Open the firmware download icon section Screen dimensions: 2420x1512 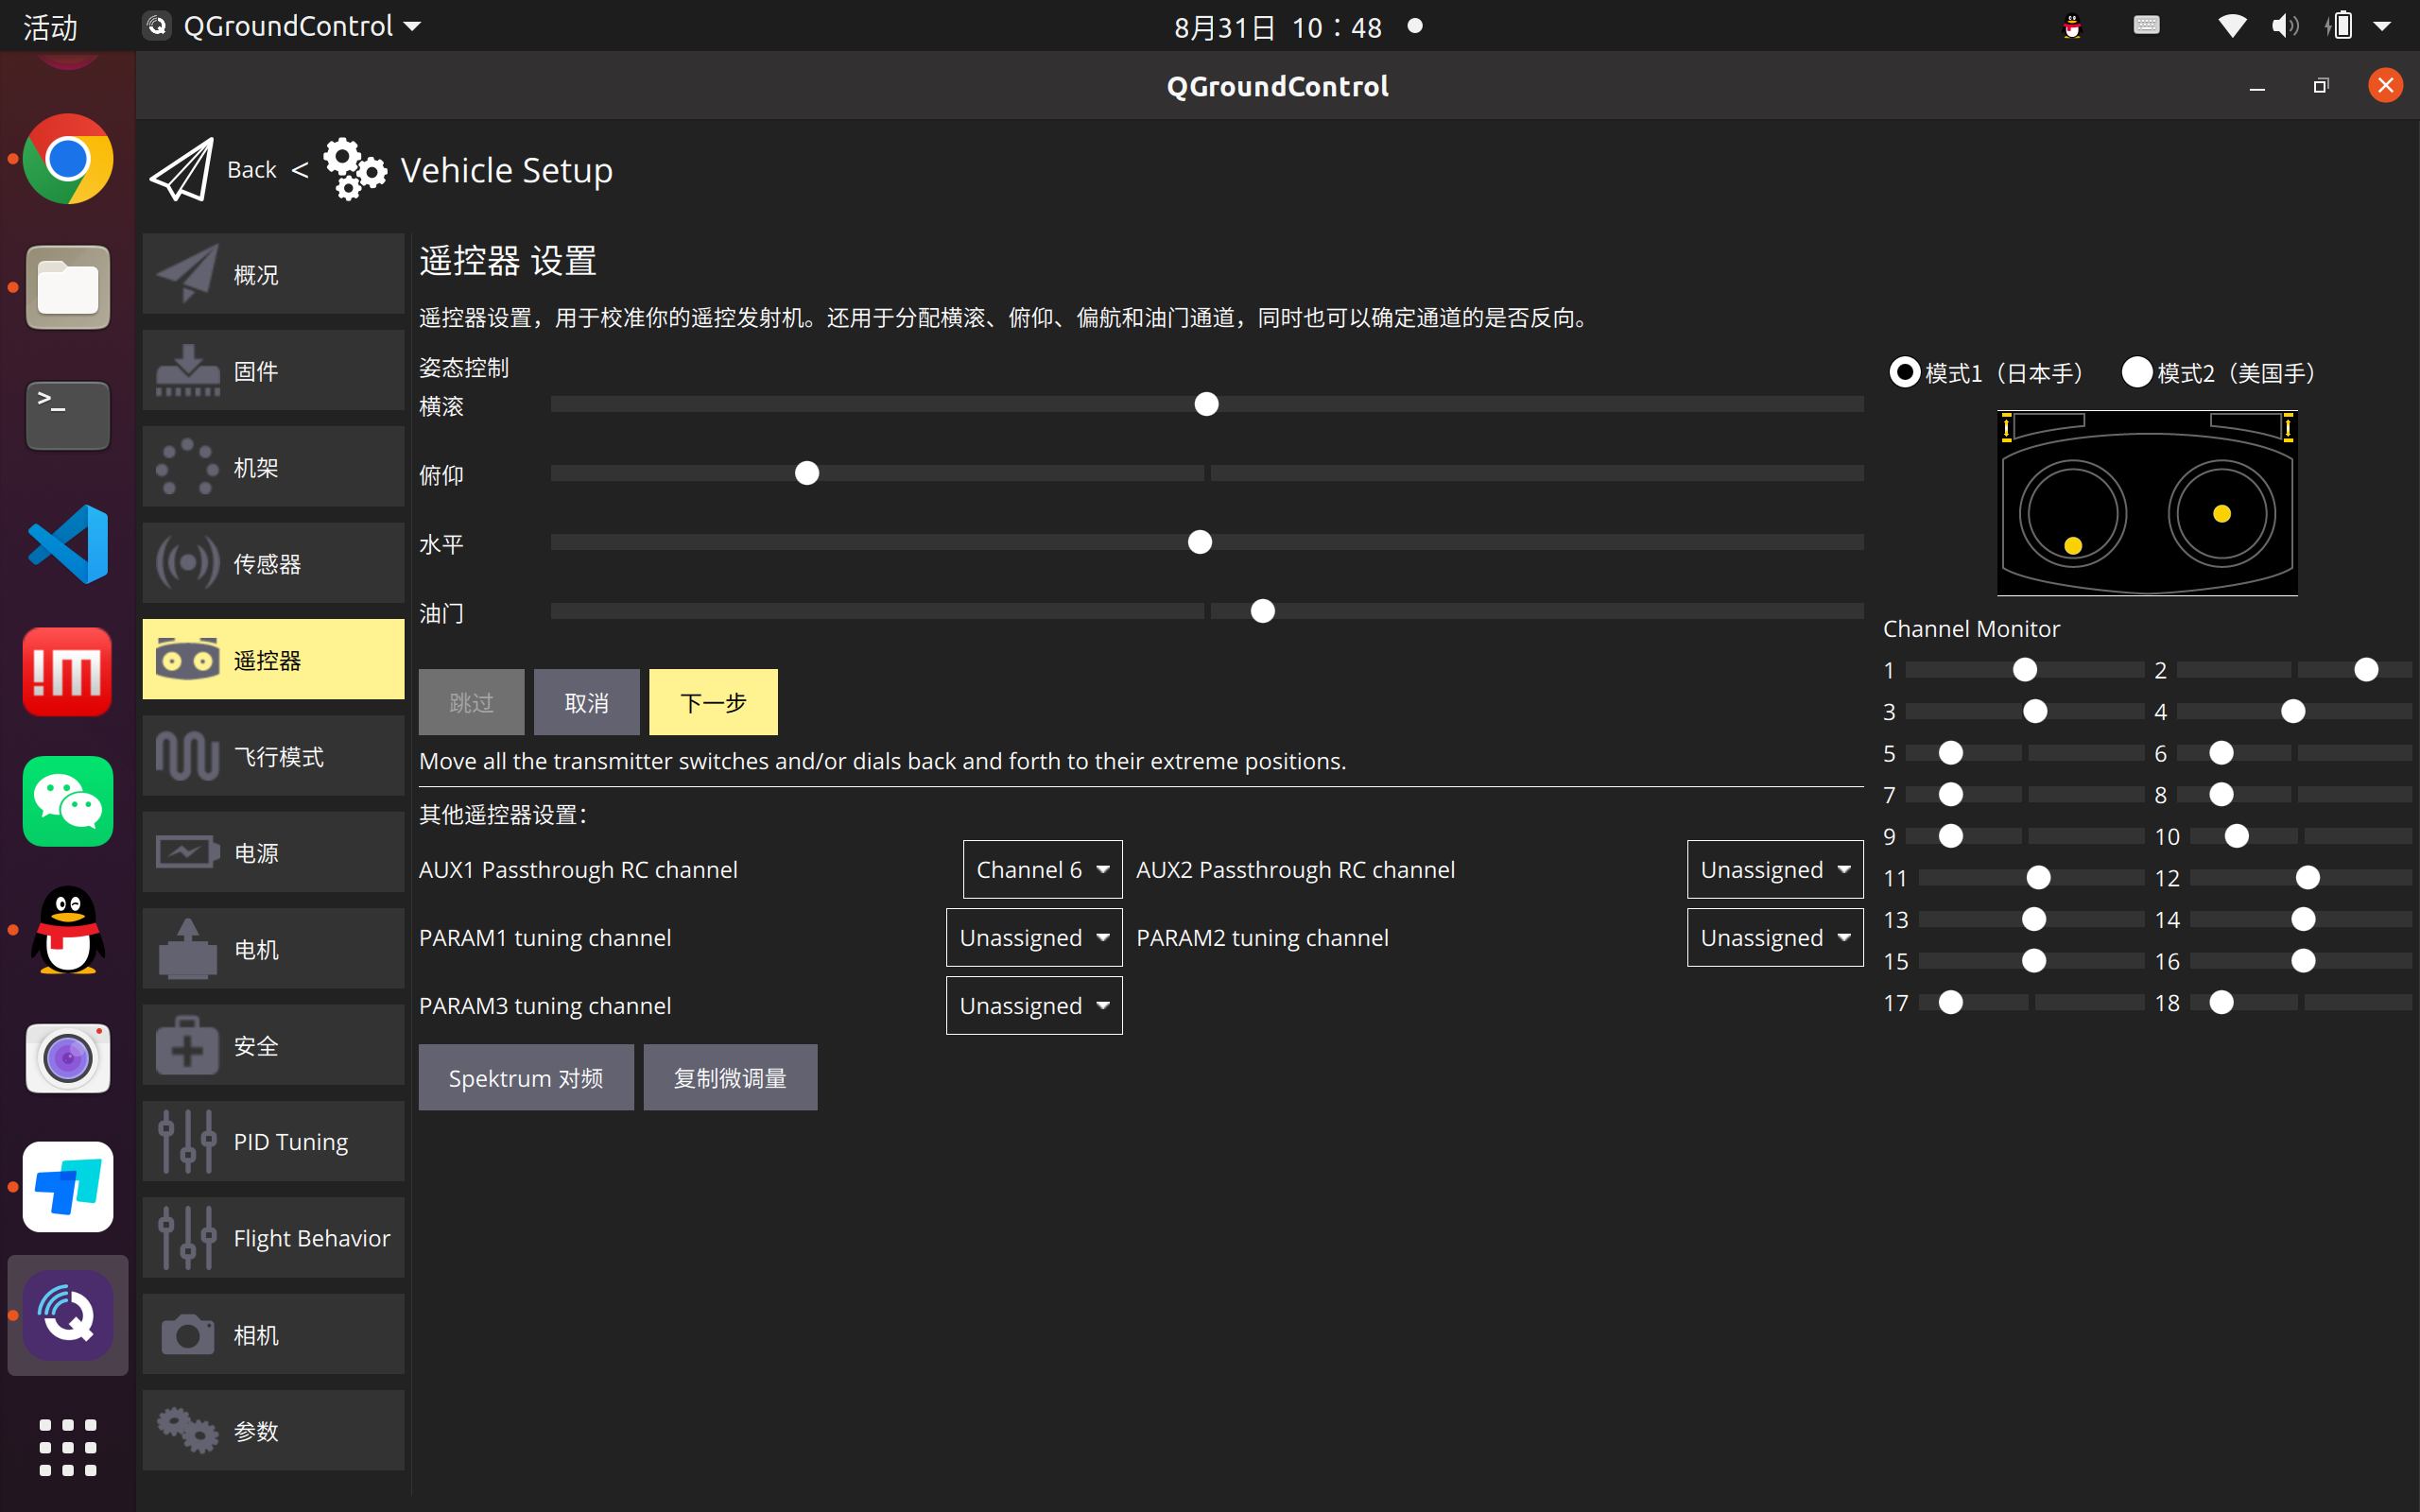(x=187, y=371)
